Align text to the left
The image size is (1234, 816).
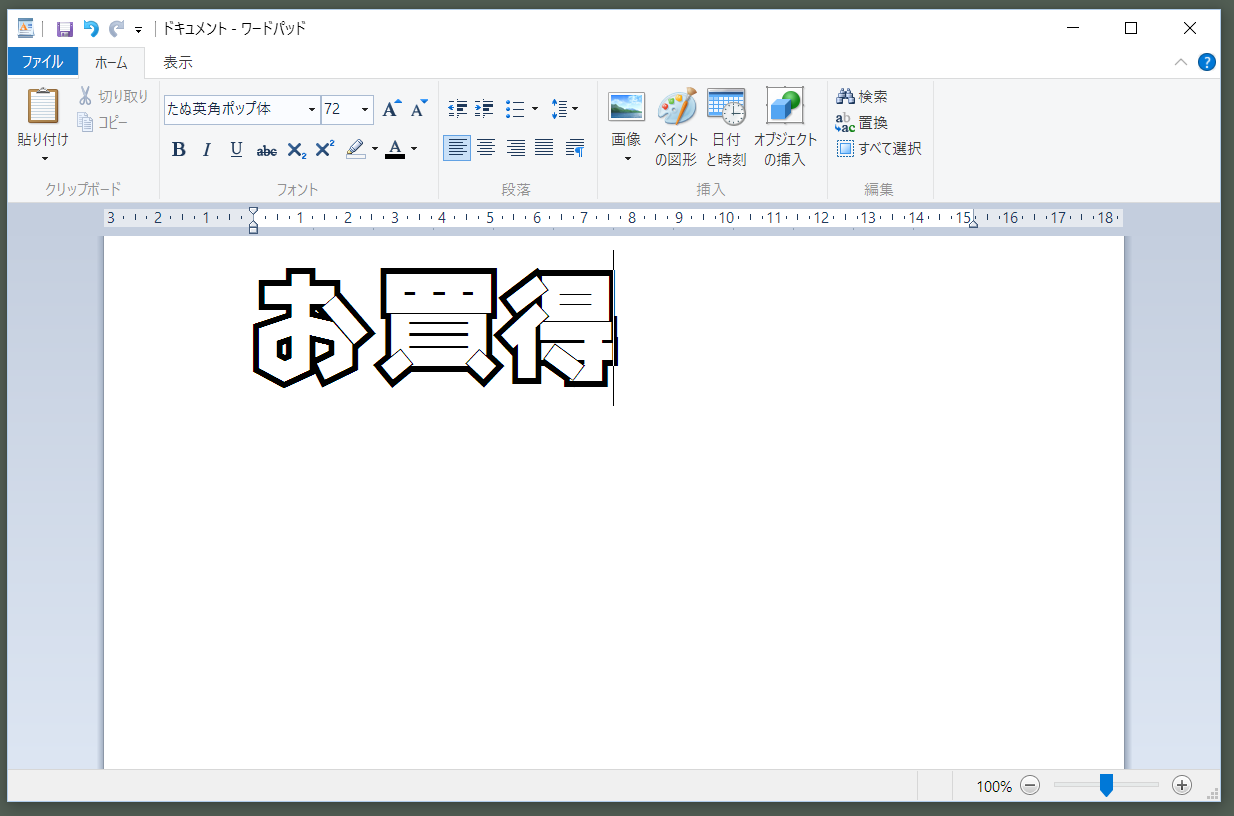tap(457, 148)
